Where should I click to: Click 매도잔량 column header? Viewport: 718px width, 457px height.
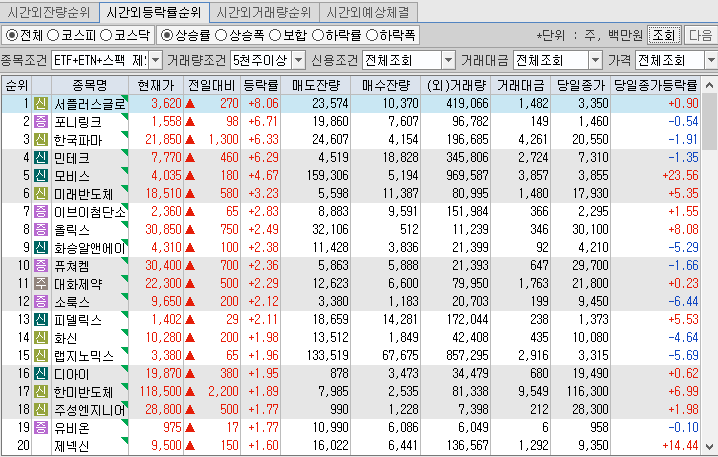316,86
